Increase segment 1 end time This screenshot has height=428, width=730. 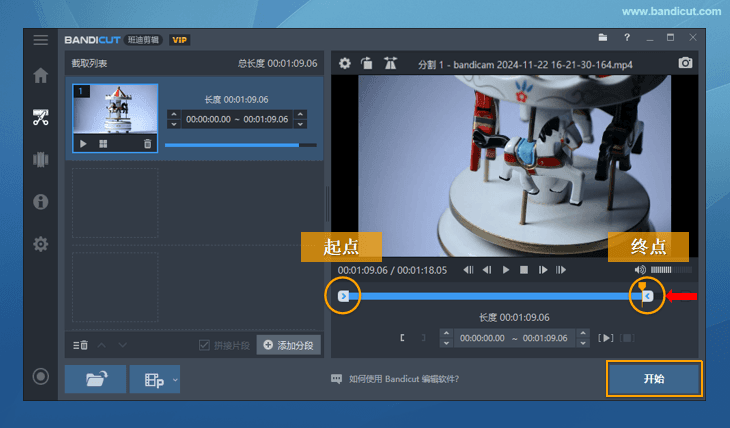(x=300, y=114)
